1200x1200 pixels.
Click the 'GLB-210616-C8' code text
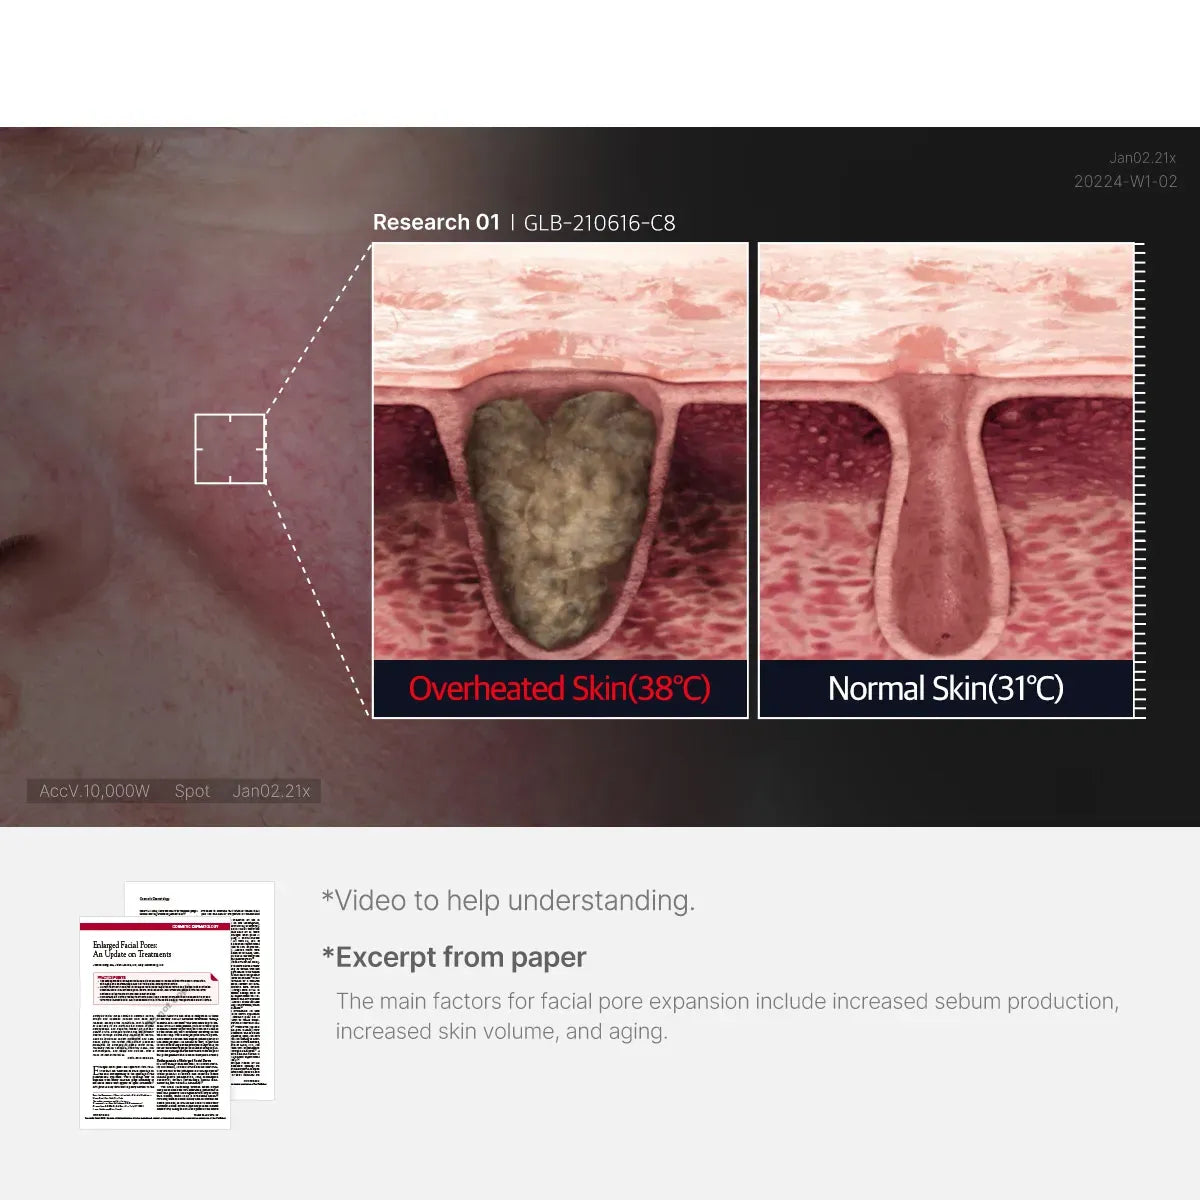coord(599,223)
